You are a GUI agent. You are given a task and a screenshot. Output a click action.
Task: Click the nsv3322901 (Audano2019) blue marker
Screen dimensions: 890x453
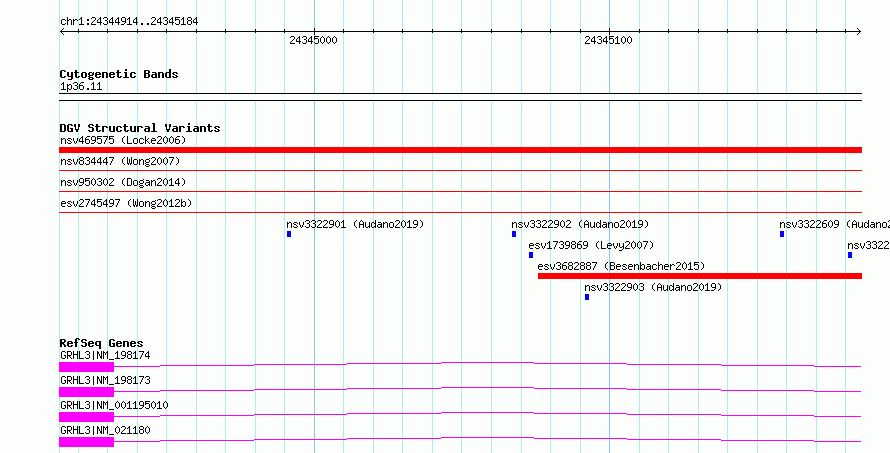click(x=289, y=234)
